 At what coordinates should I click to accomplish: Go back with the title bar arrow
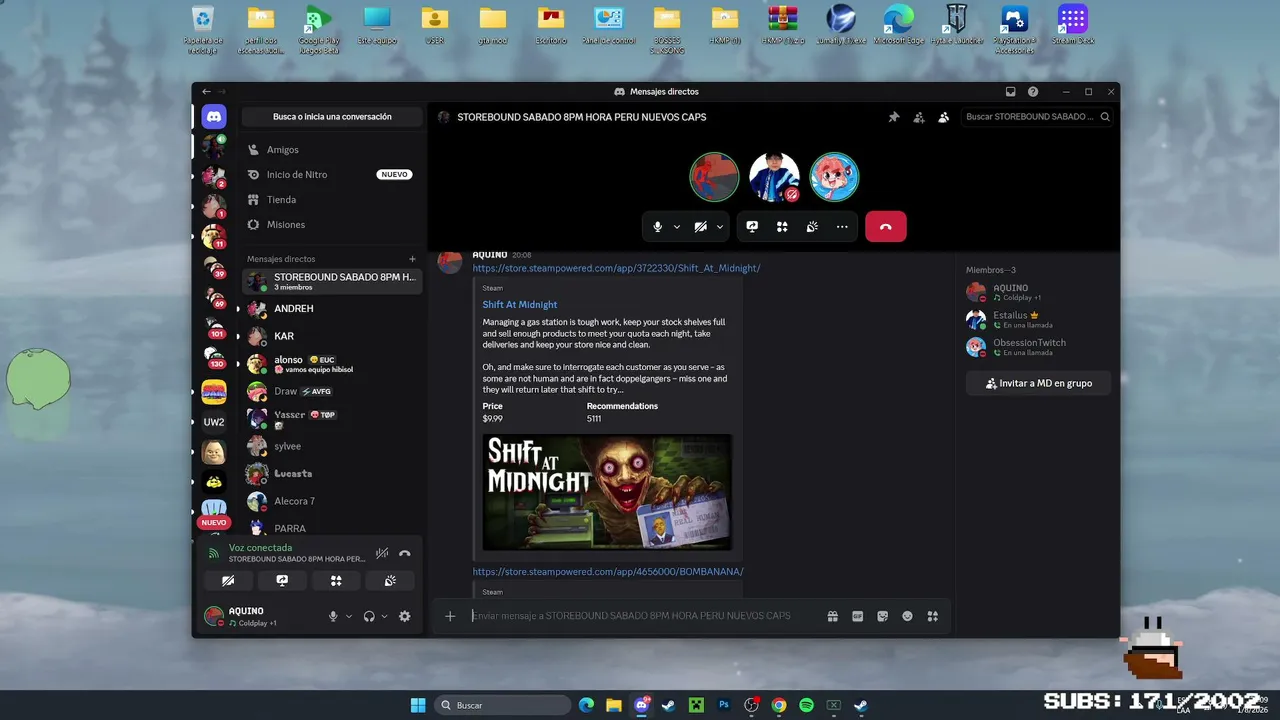coord(207,92)
